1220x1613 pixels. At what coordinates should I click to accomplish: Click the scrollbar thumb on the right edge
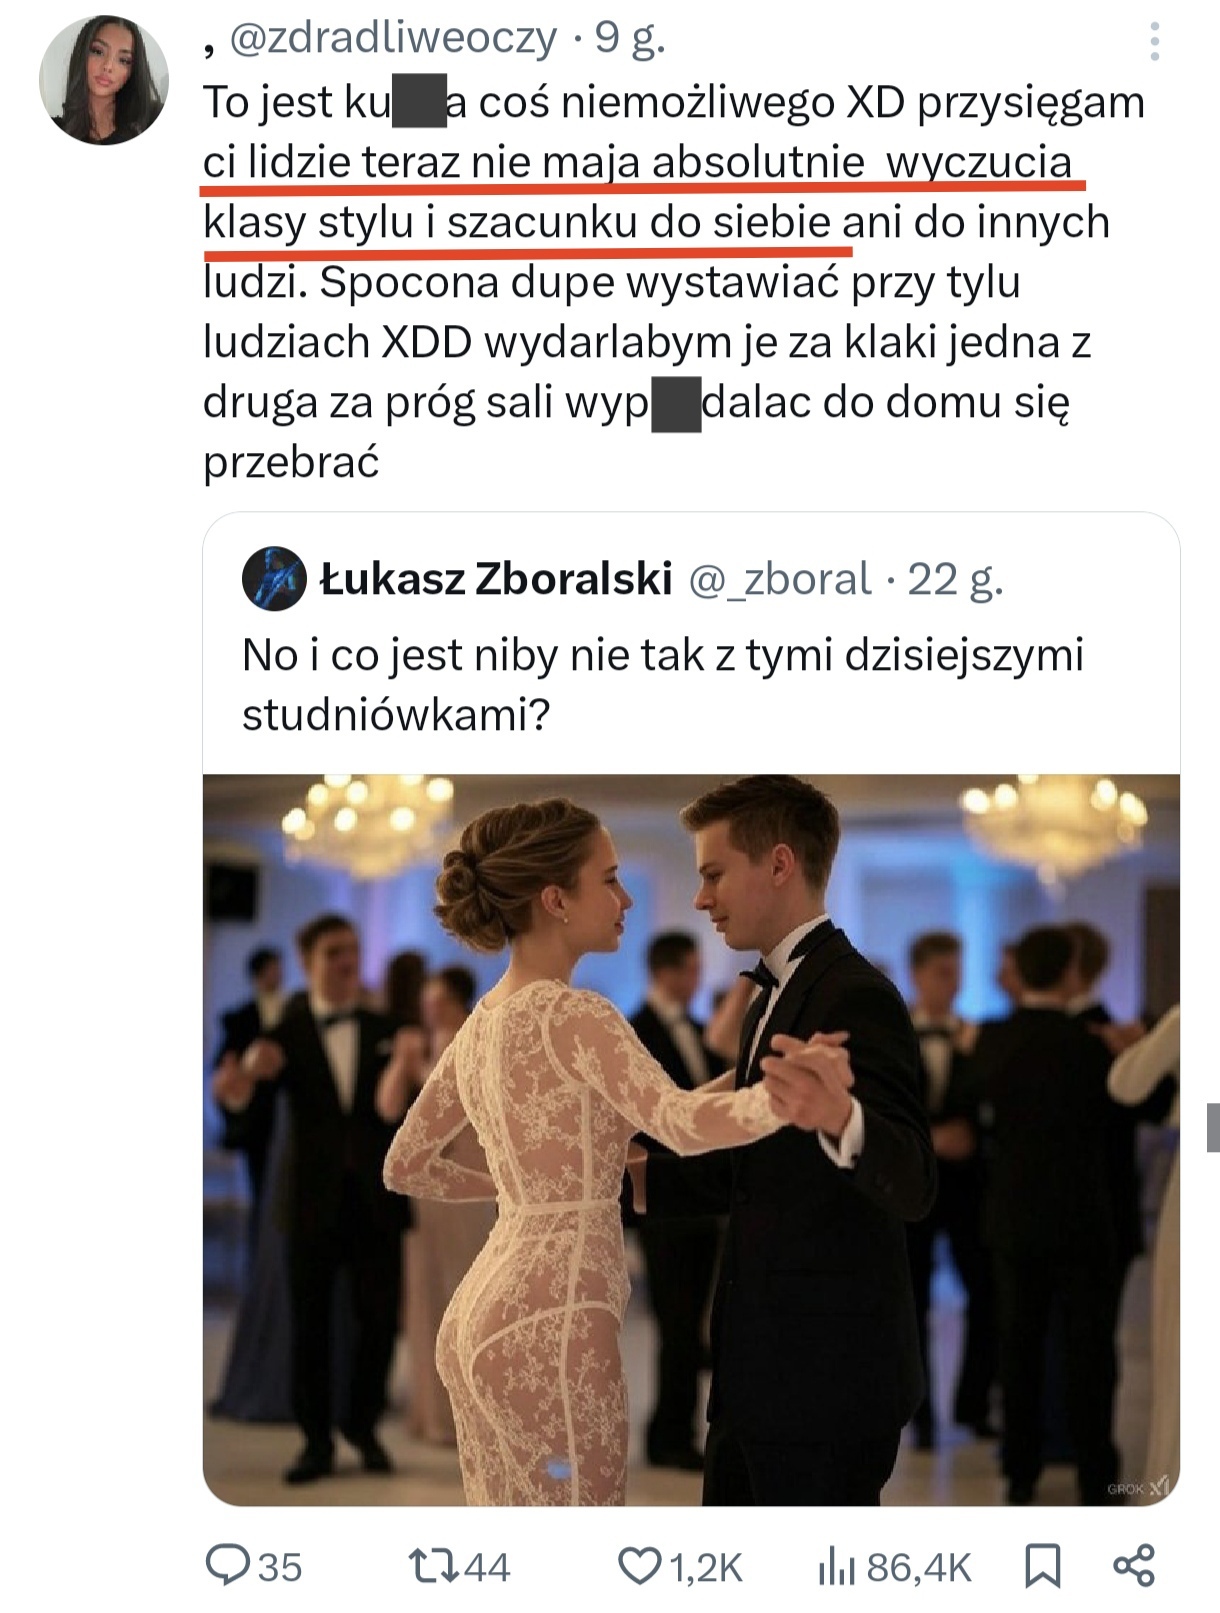pos(1213,1127)
